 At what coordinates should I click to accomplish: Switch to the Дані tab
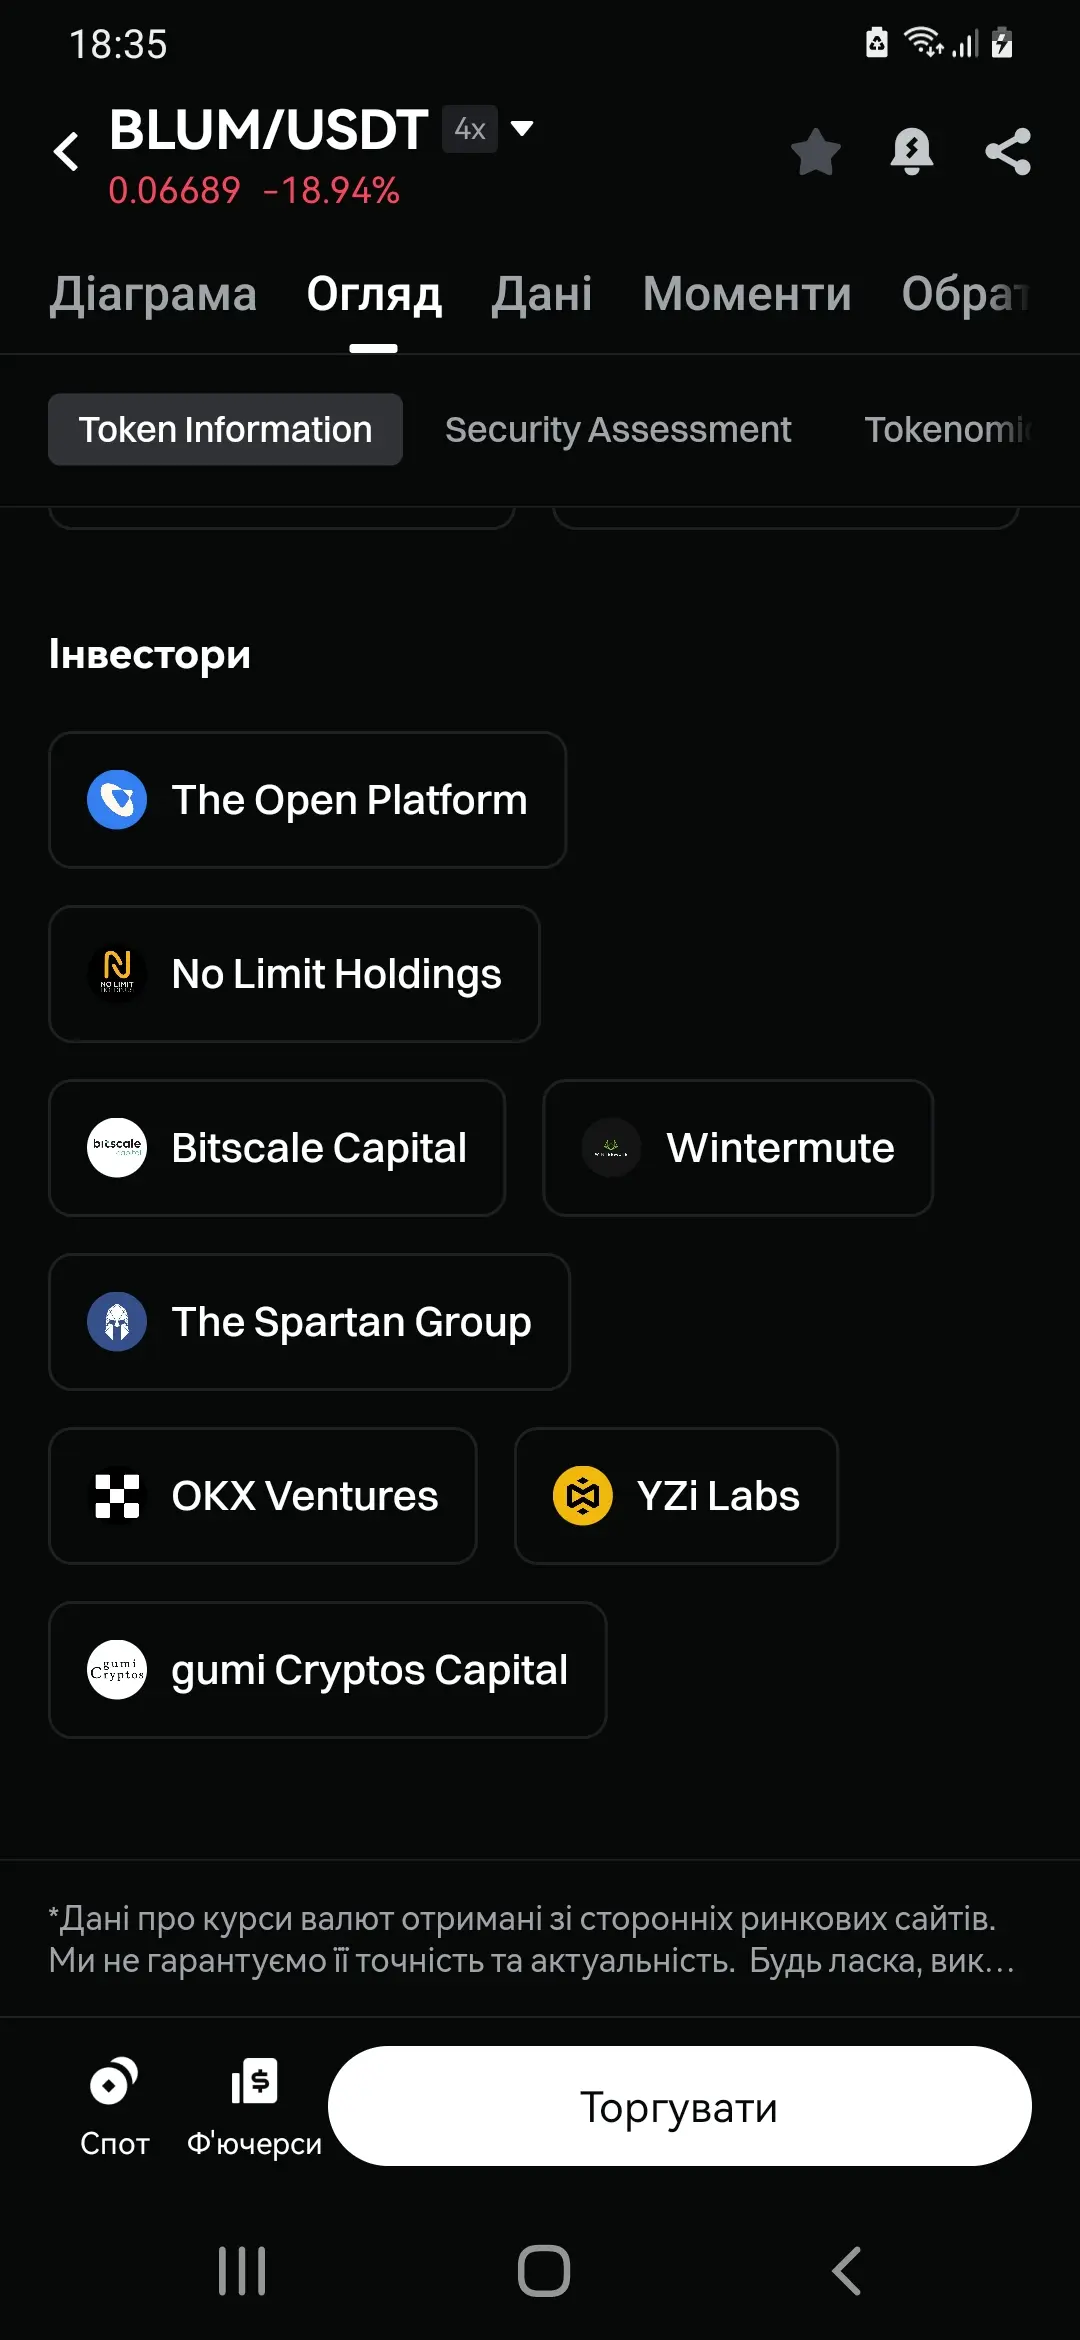pos(541,294)
